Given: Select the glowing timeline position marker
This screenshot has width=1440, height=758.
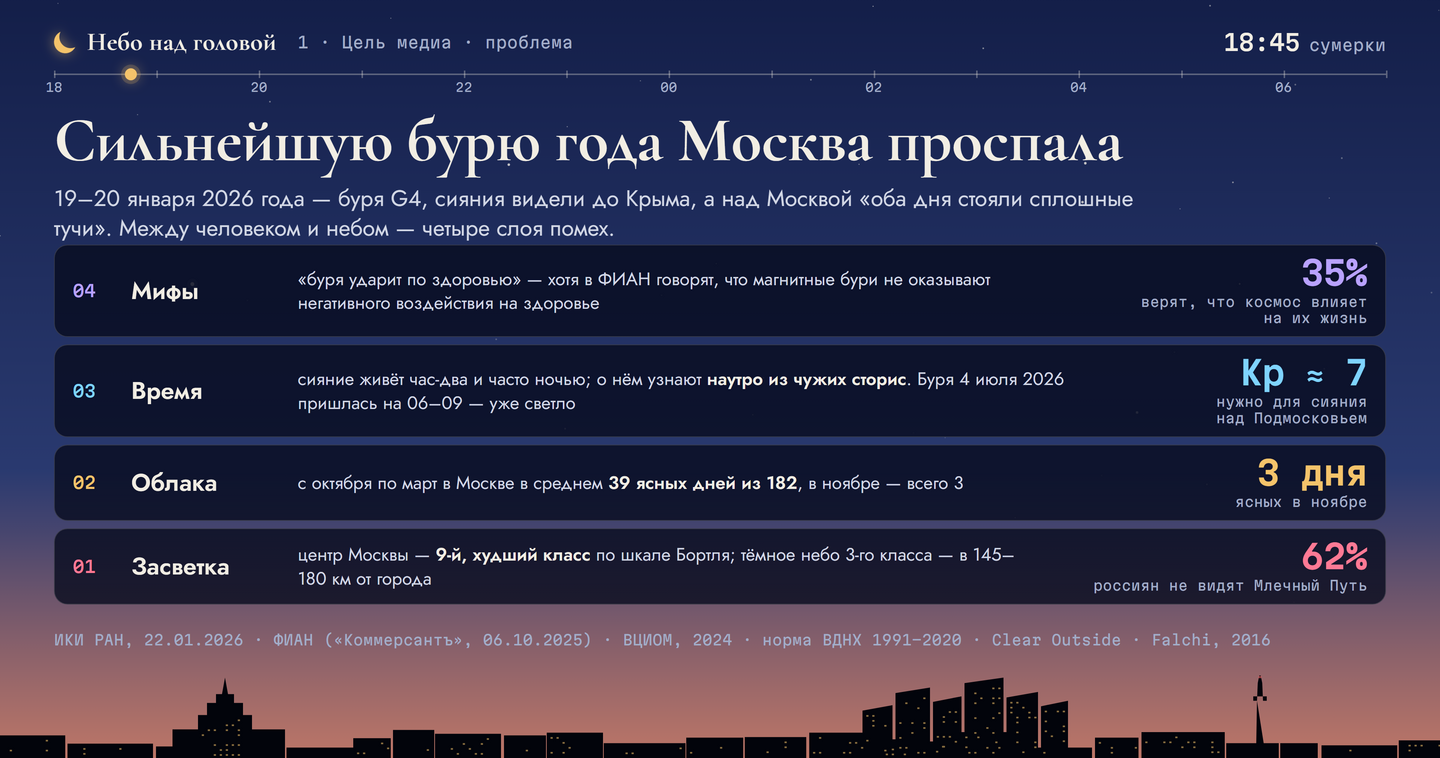Looking at the screenshot, I should [130, 74].
